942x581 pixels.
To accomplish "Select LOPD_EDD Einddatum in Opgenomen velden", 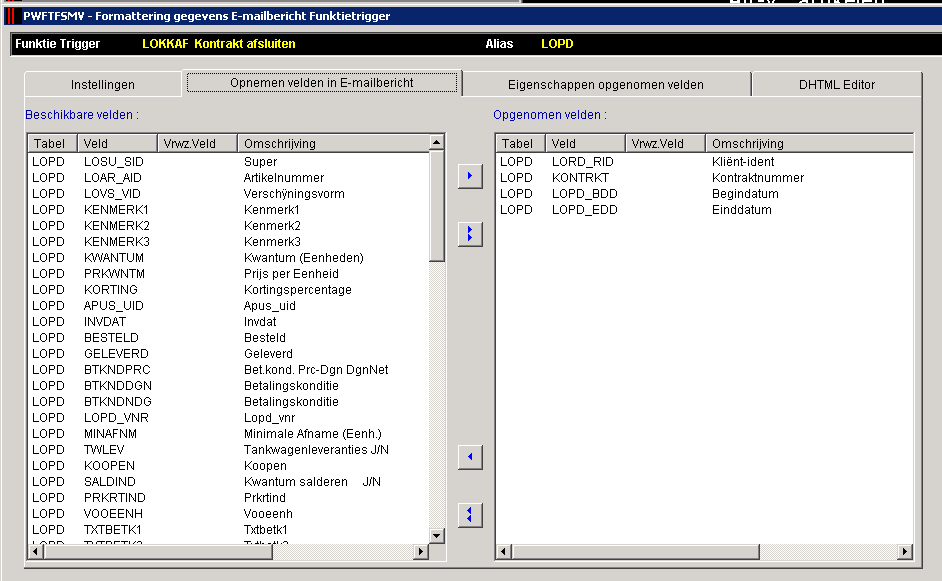I will (x=704, y=210).
